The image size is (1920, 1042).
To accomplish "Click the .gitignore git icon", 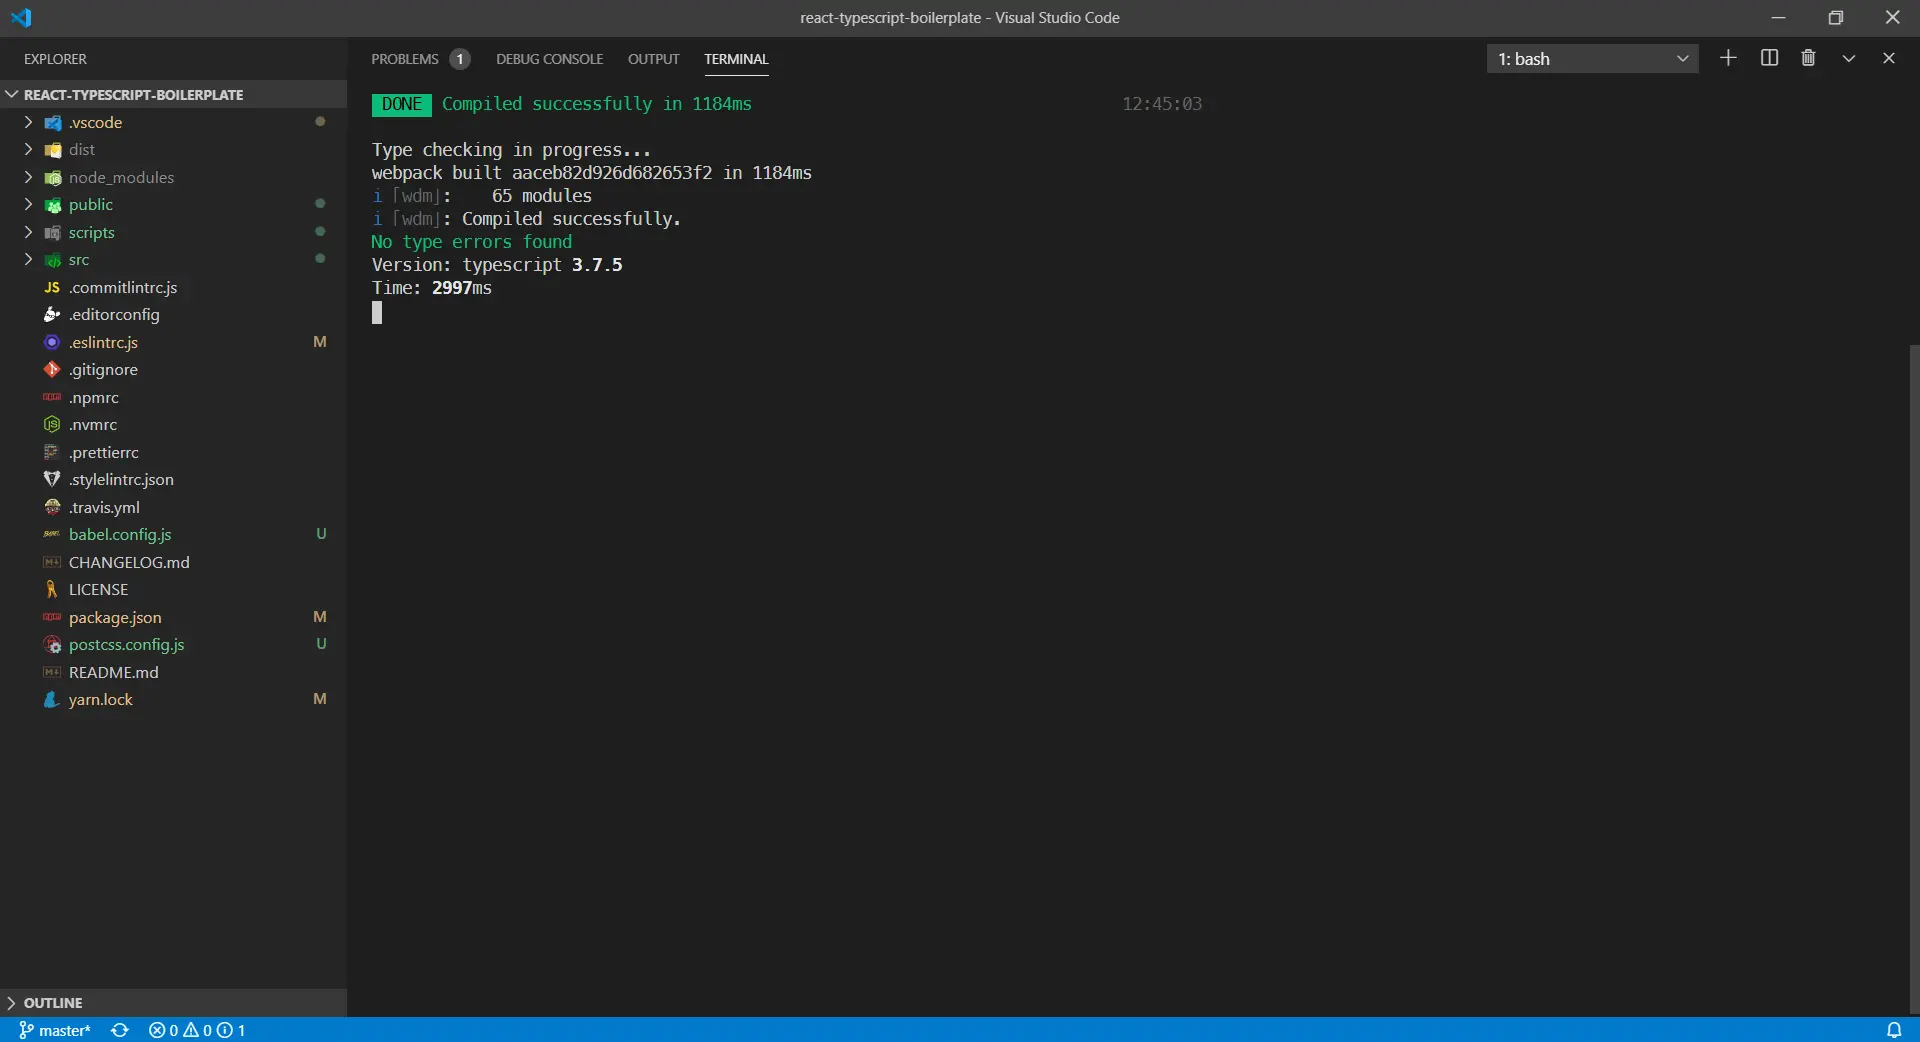I will click(x=52, y=369).
